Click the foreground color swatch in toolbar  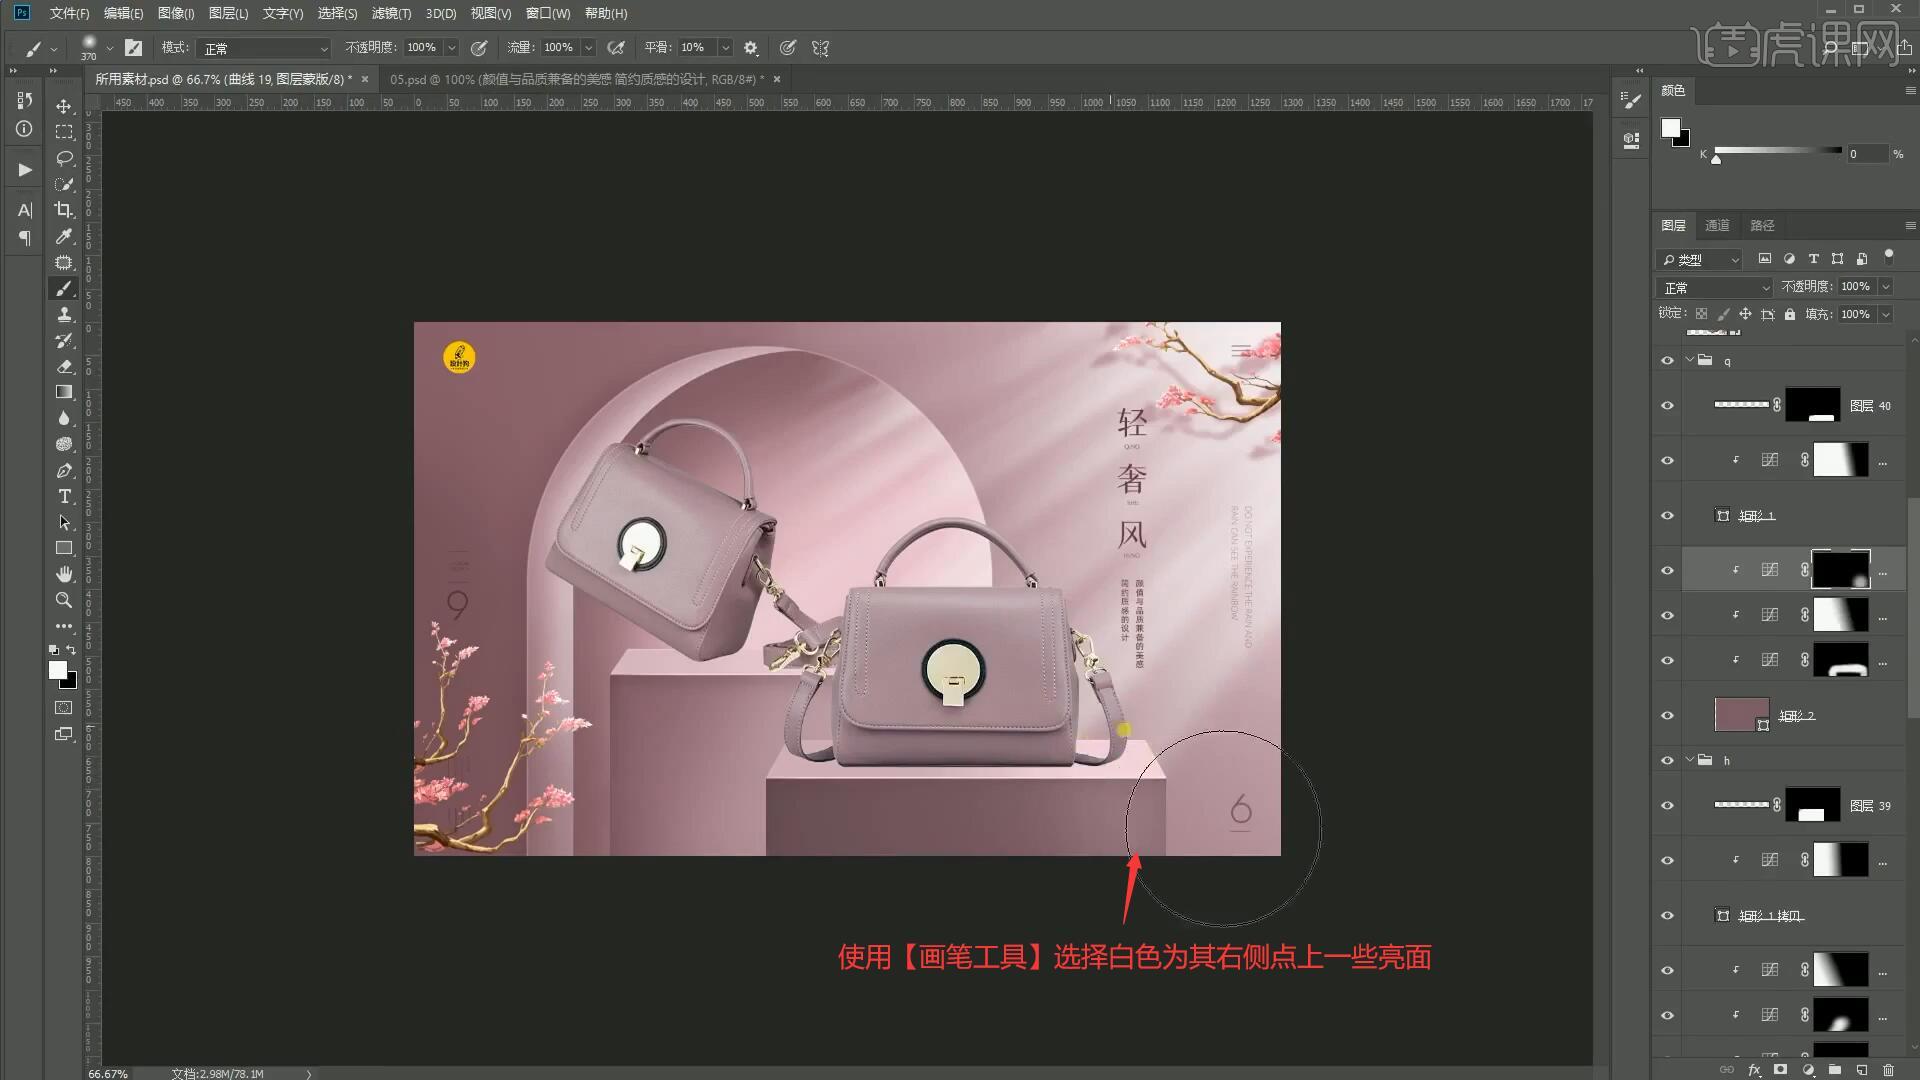tap(58, 670)
